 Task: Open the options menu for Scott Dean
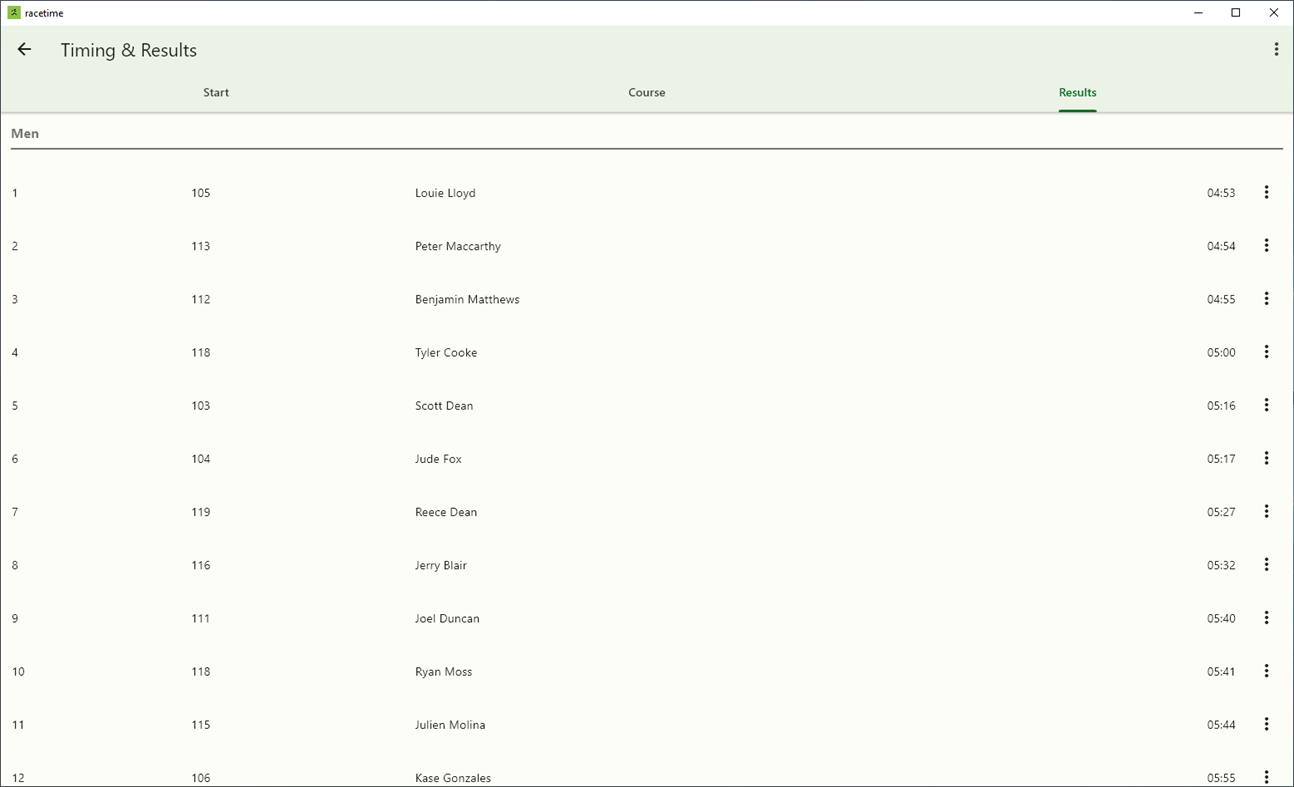(x=1267, y=405)
